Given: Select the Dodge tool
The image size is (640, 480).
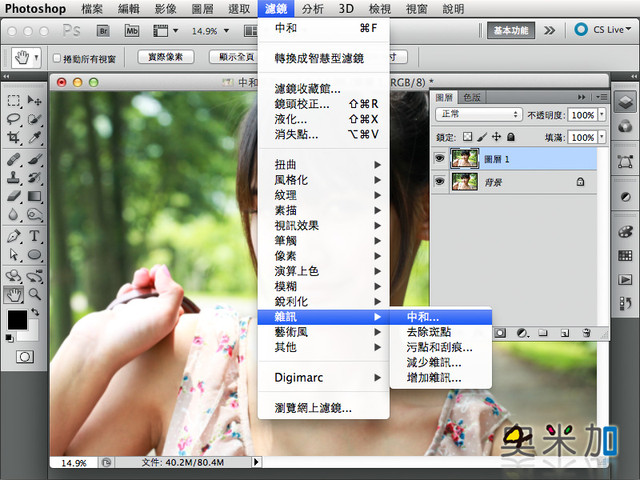Looking at the screenshot, I should click(x=34, y=214).
